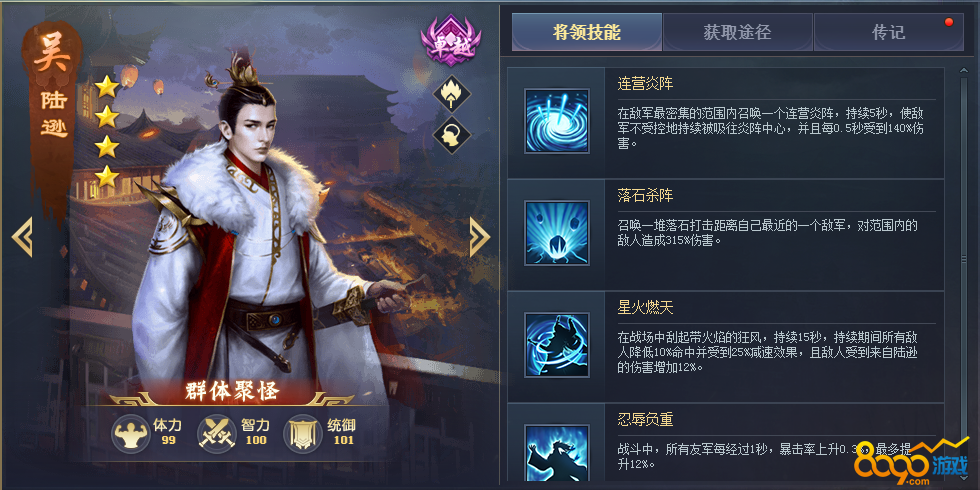Click the 体力 muscle stat icon

[131, 434]
